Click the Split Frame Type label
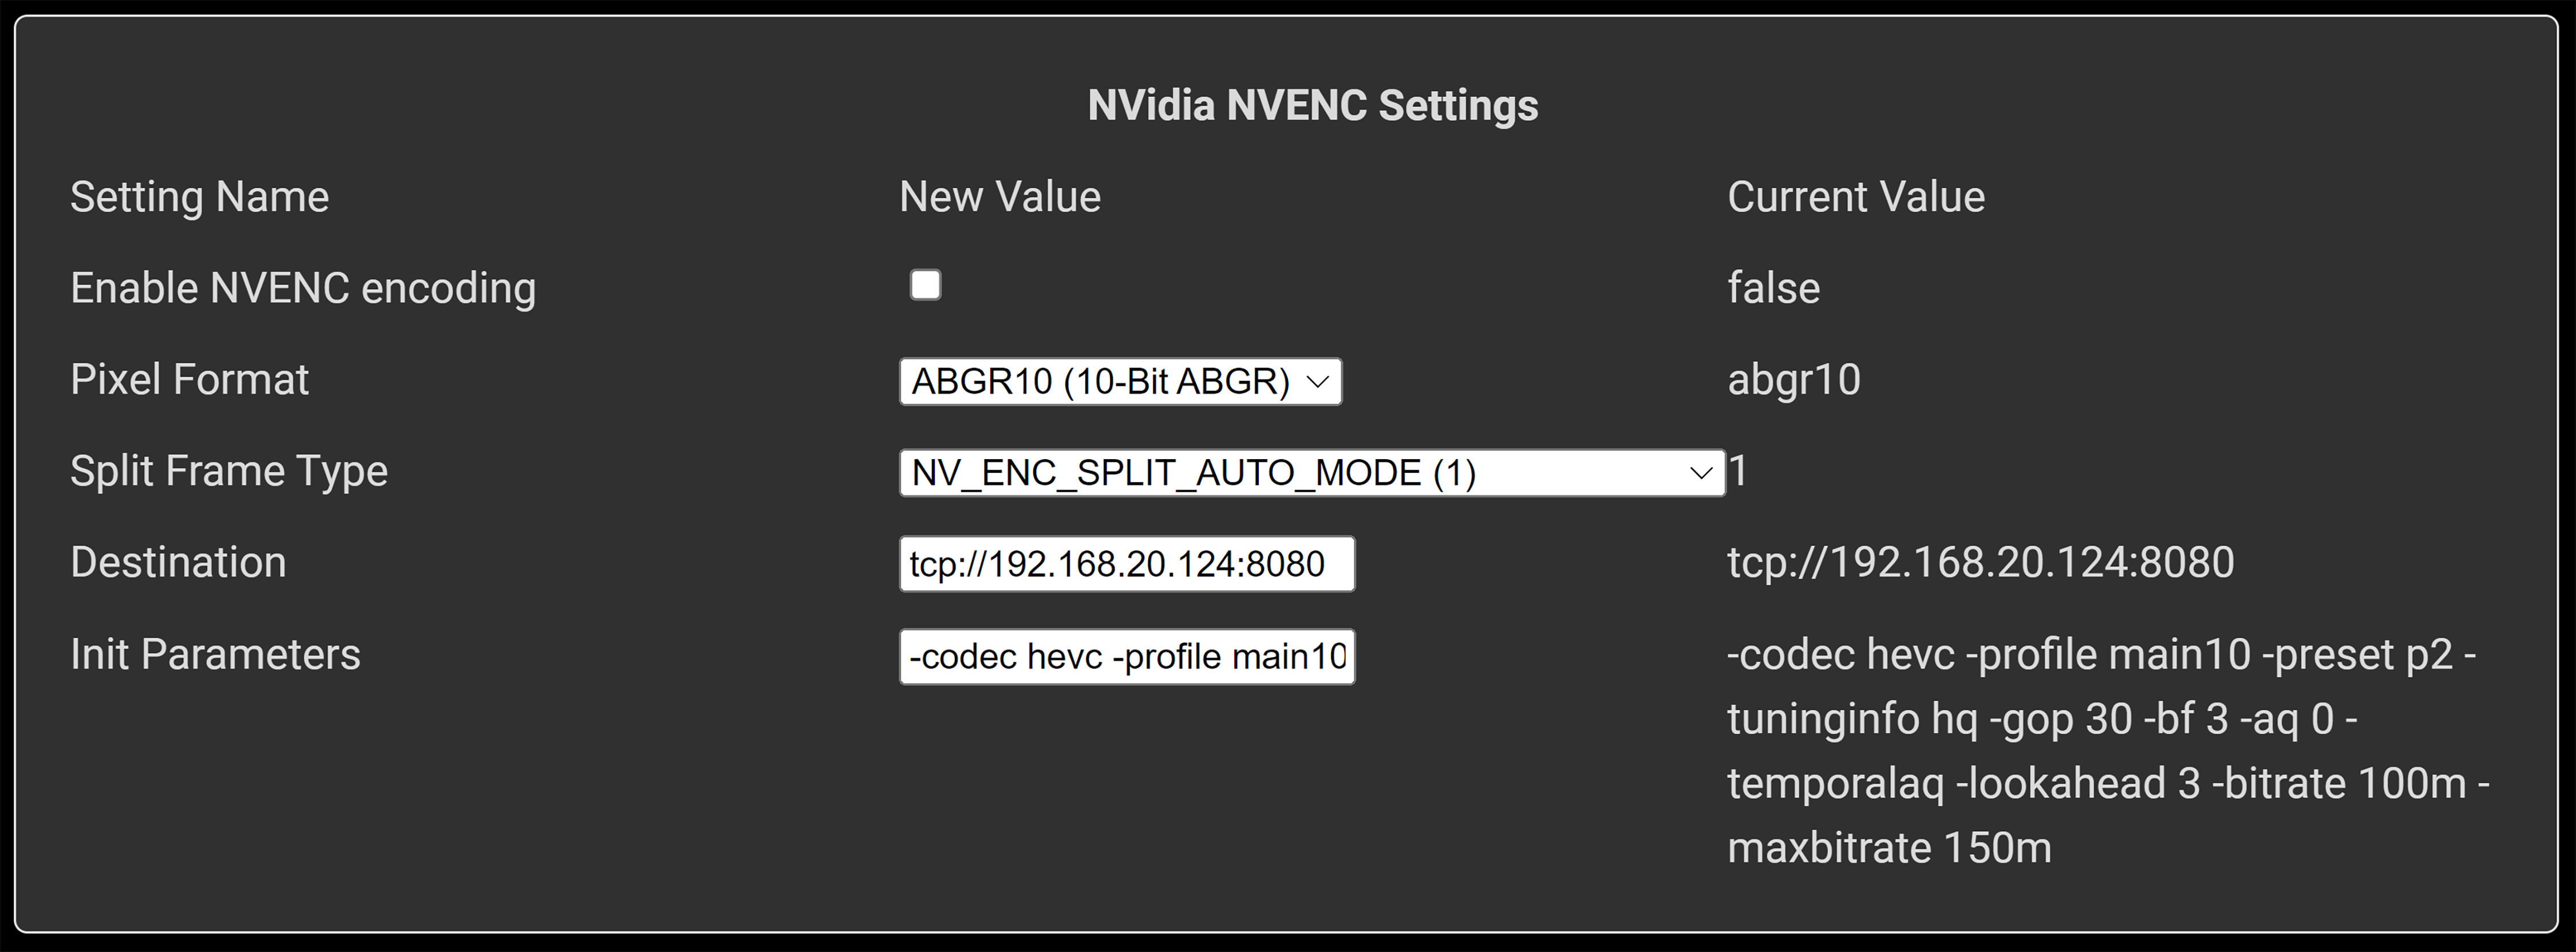The image size is (2576, 952). (229, 471)
